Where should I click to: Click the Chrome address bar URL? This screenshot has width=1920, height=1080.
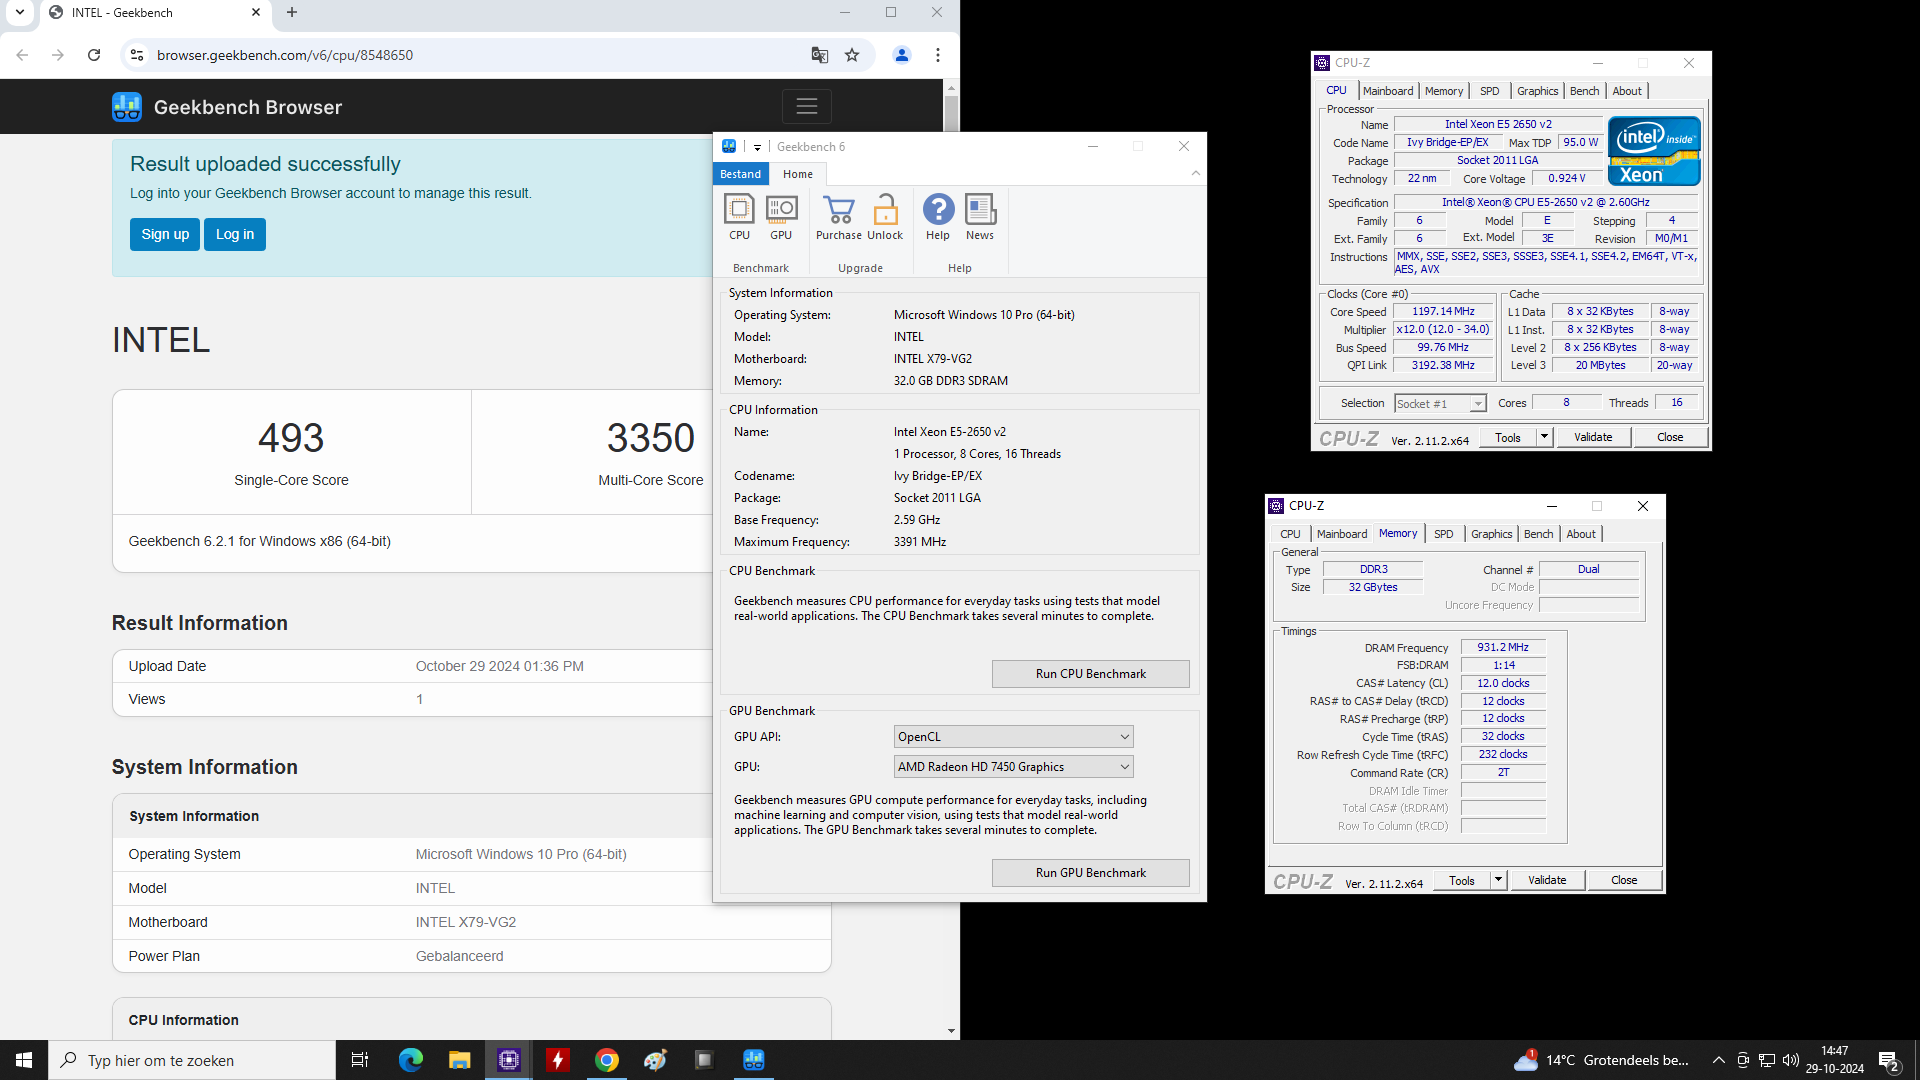pyautogui.click(x=285, y=55)
